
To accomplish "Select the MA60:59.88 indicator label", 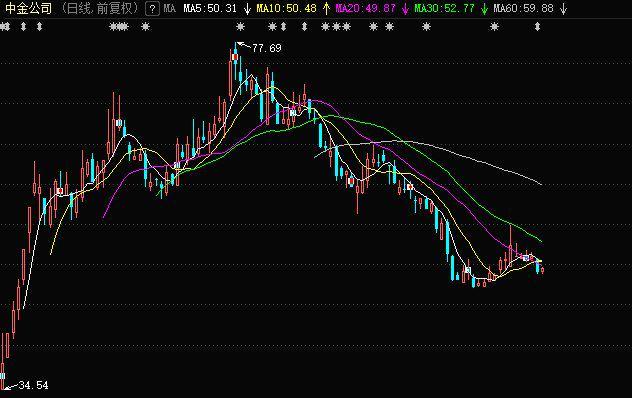I will [x=524, y=8].
